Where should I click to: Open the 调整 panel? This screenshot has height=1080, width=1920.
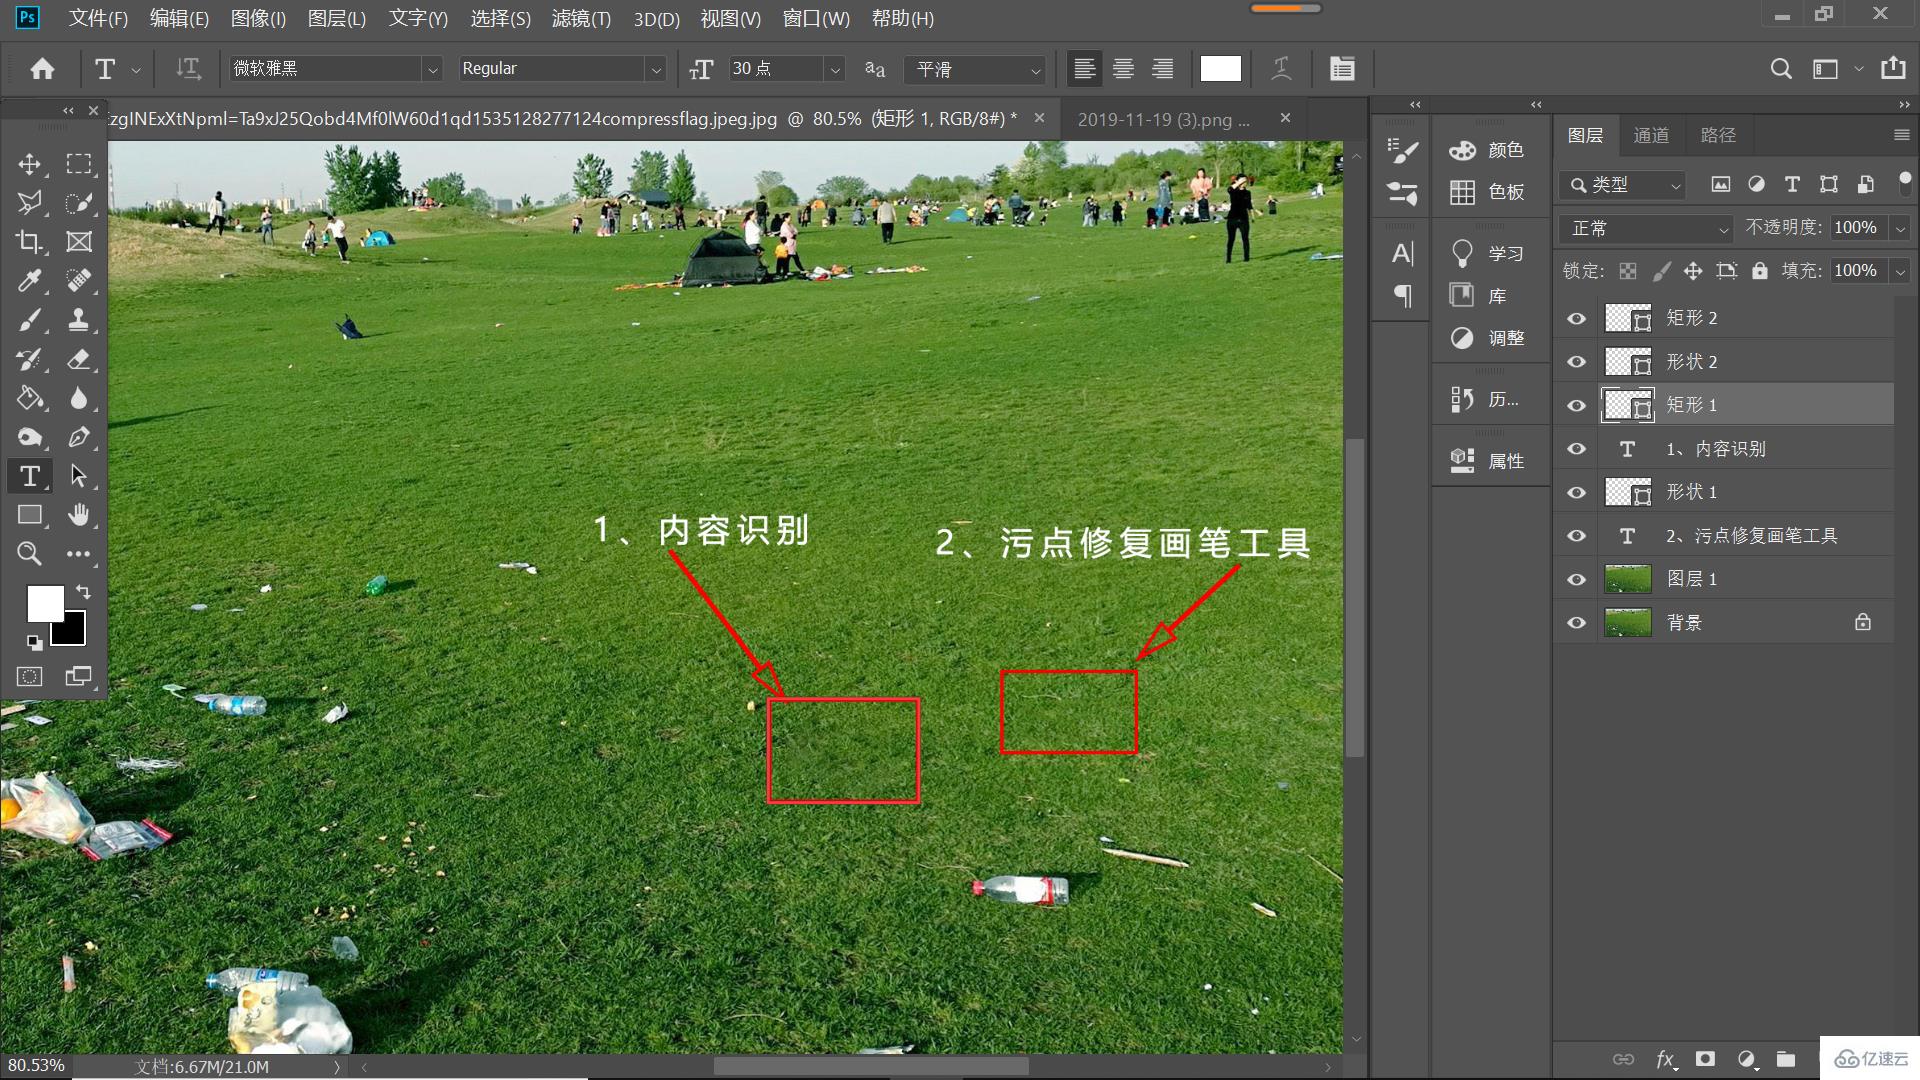tap(1487, 338)
